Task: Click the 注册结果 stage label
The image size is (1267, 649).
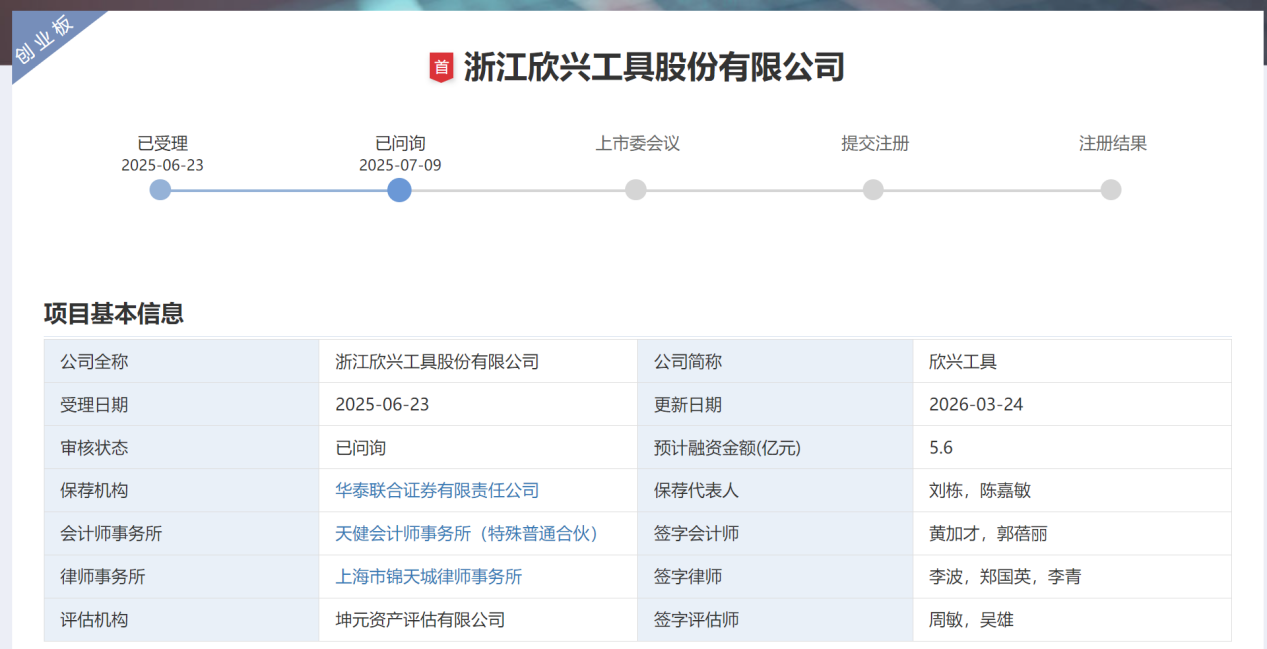Action: click(1112, 143)
